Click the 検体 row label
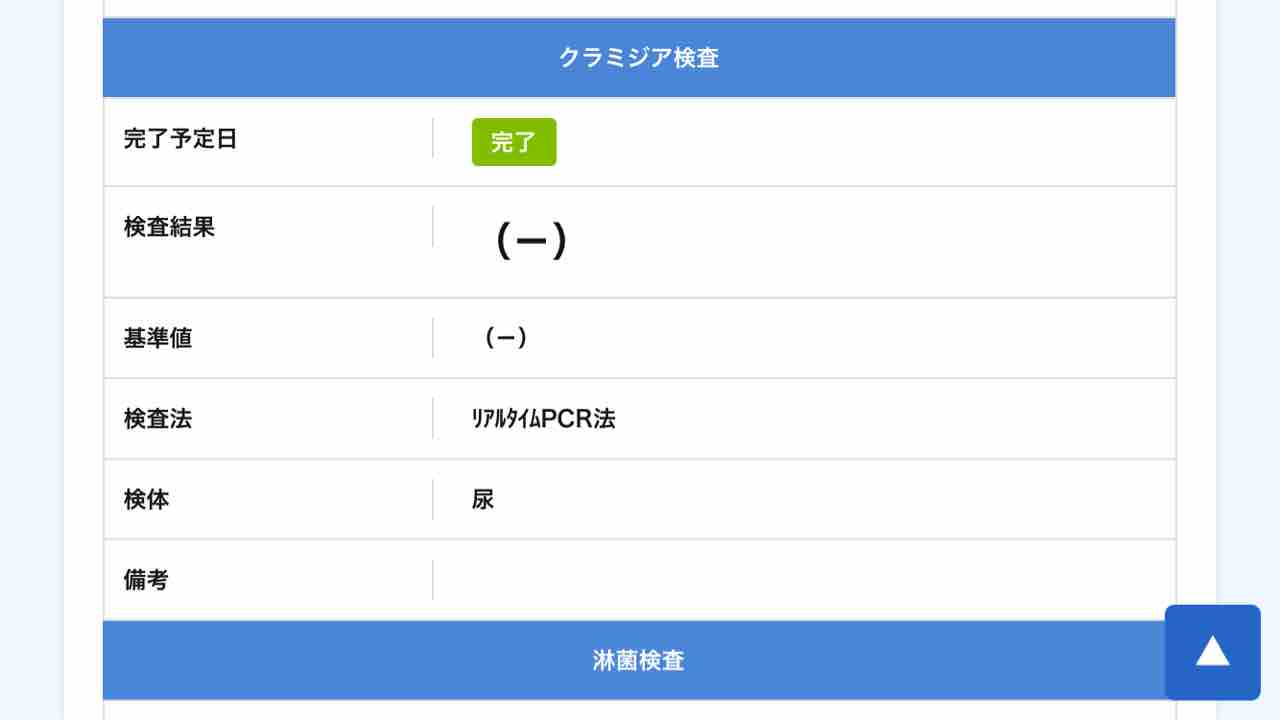Image resolution: width=1280 pixels, height=720 pixels. click(x=146, y=499)
